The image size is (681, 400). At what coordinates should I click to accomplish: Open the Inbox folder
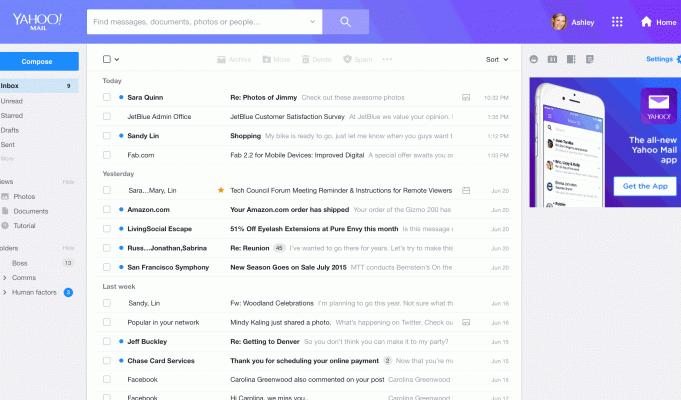(x=39, y=86)
